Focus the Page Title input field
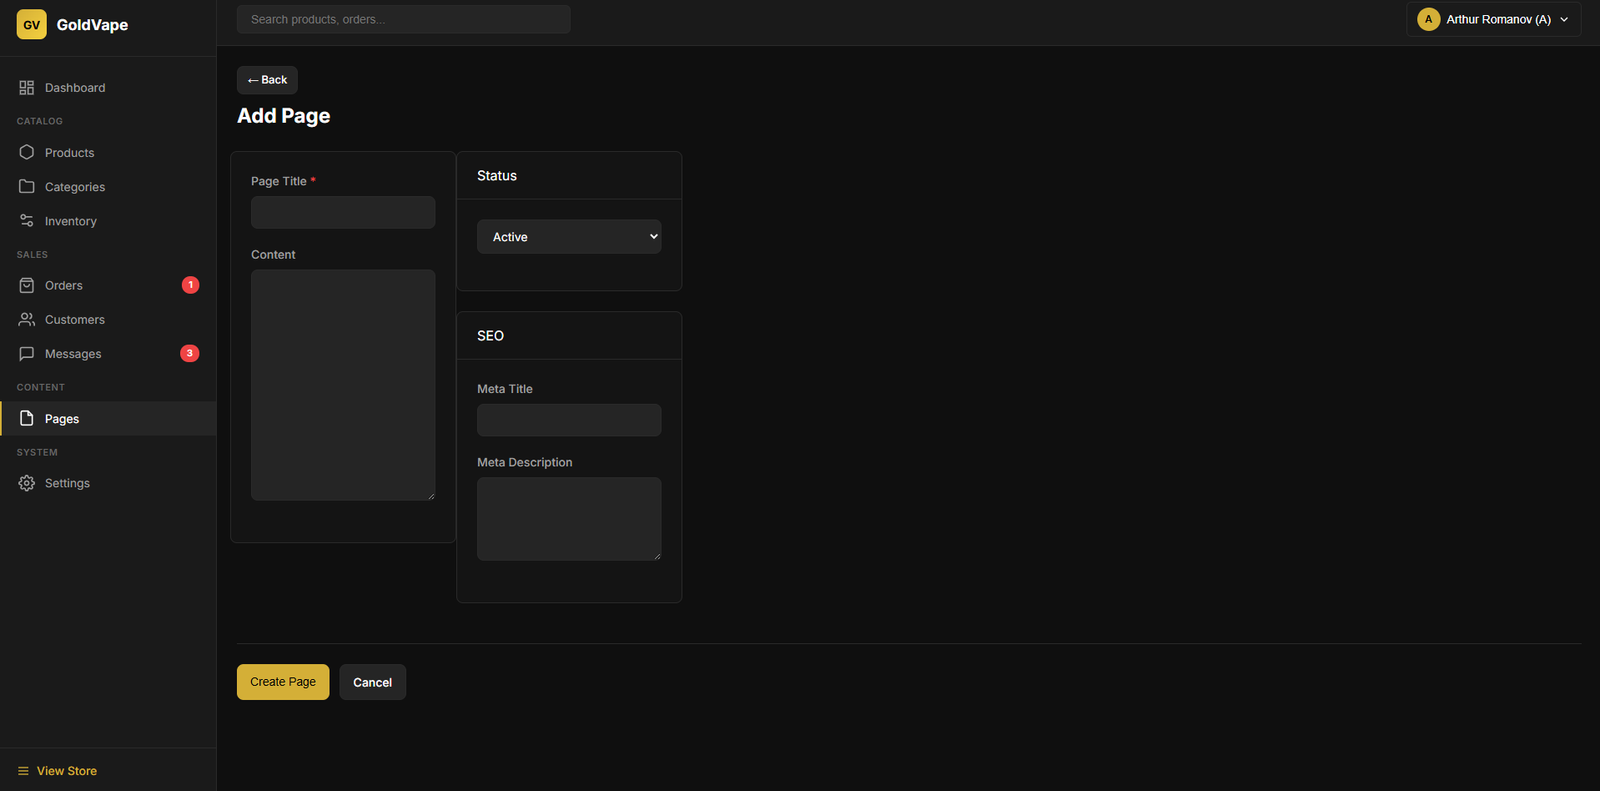 343,213
